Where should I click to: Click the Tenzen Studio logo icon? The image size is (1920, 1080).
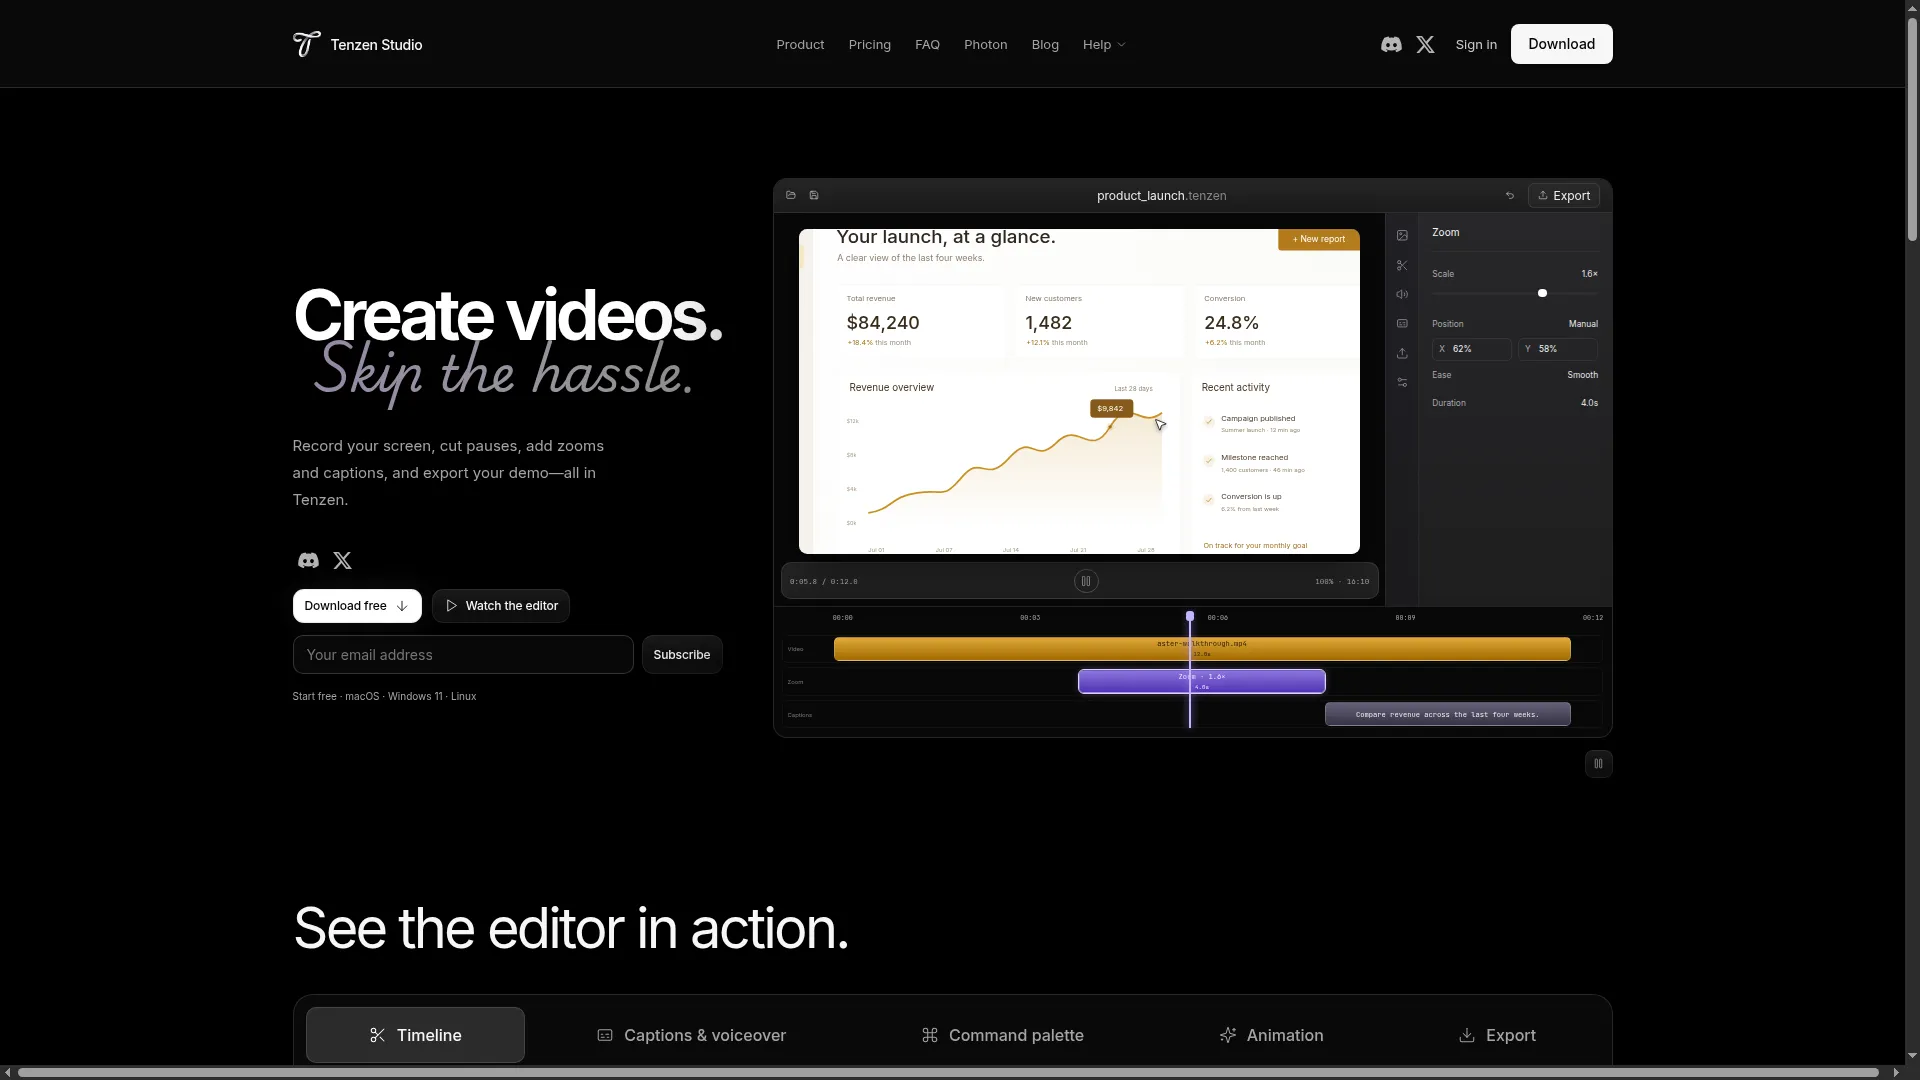pyautogui.click(x=306, y=44)
